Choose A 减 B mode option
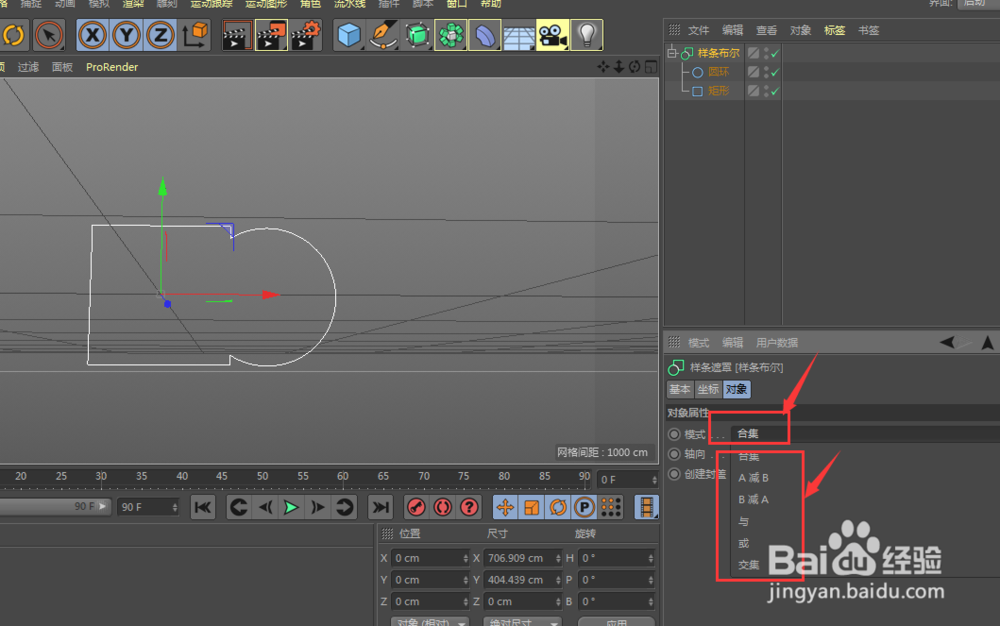 [x=753, y=477]
